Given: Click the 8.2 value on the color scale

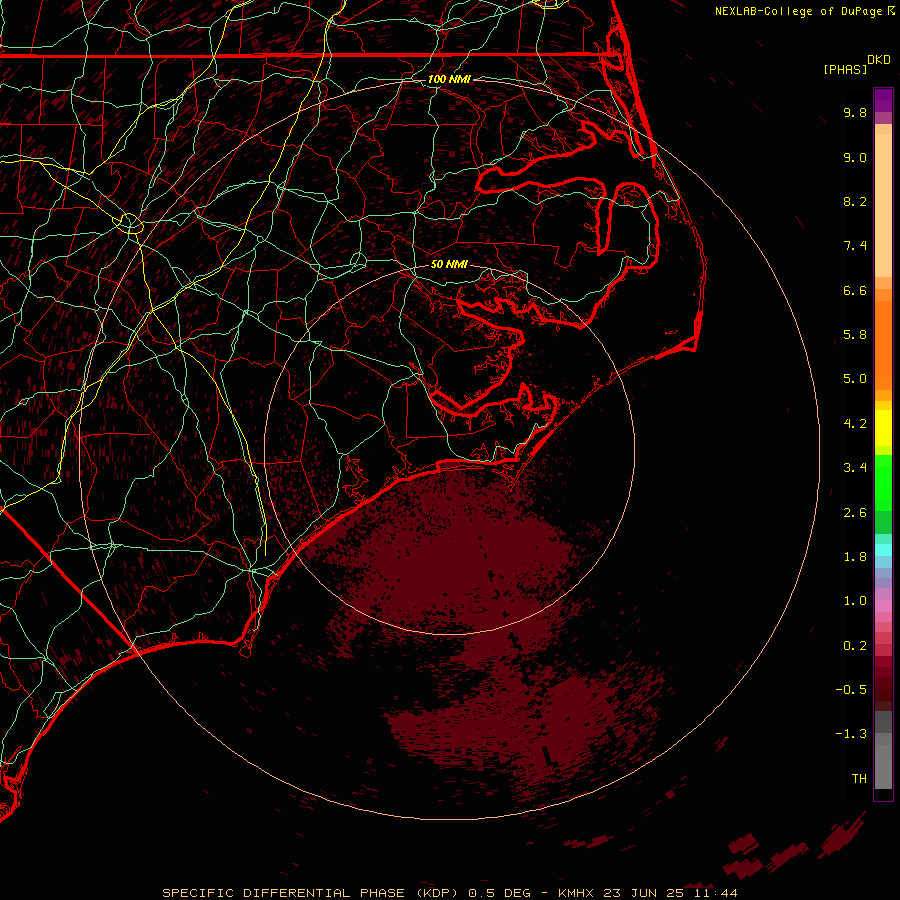Looking at the screenshot, I should click(855, 201).
